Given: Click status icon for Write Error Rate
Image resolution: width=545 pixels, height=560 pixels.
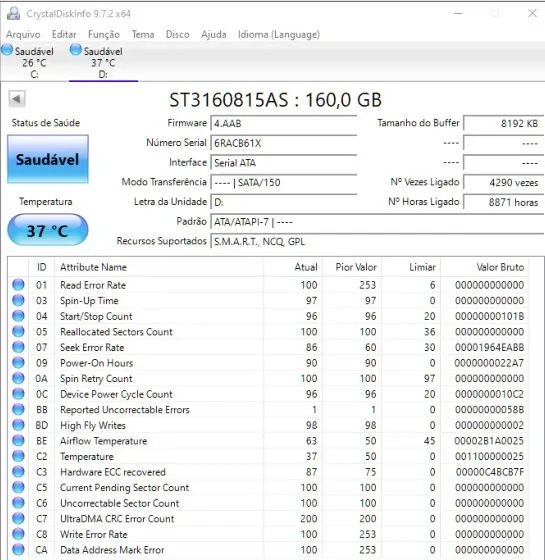Looking at the screenshot, I should 18,534.
